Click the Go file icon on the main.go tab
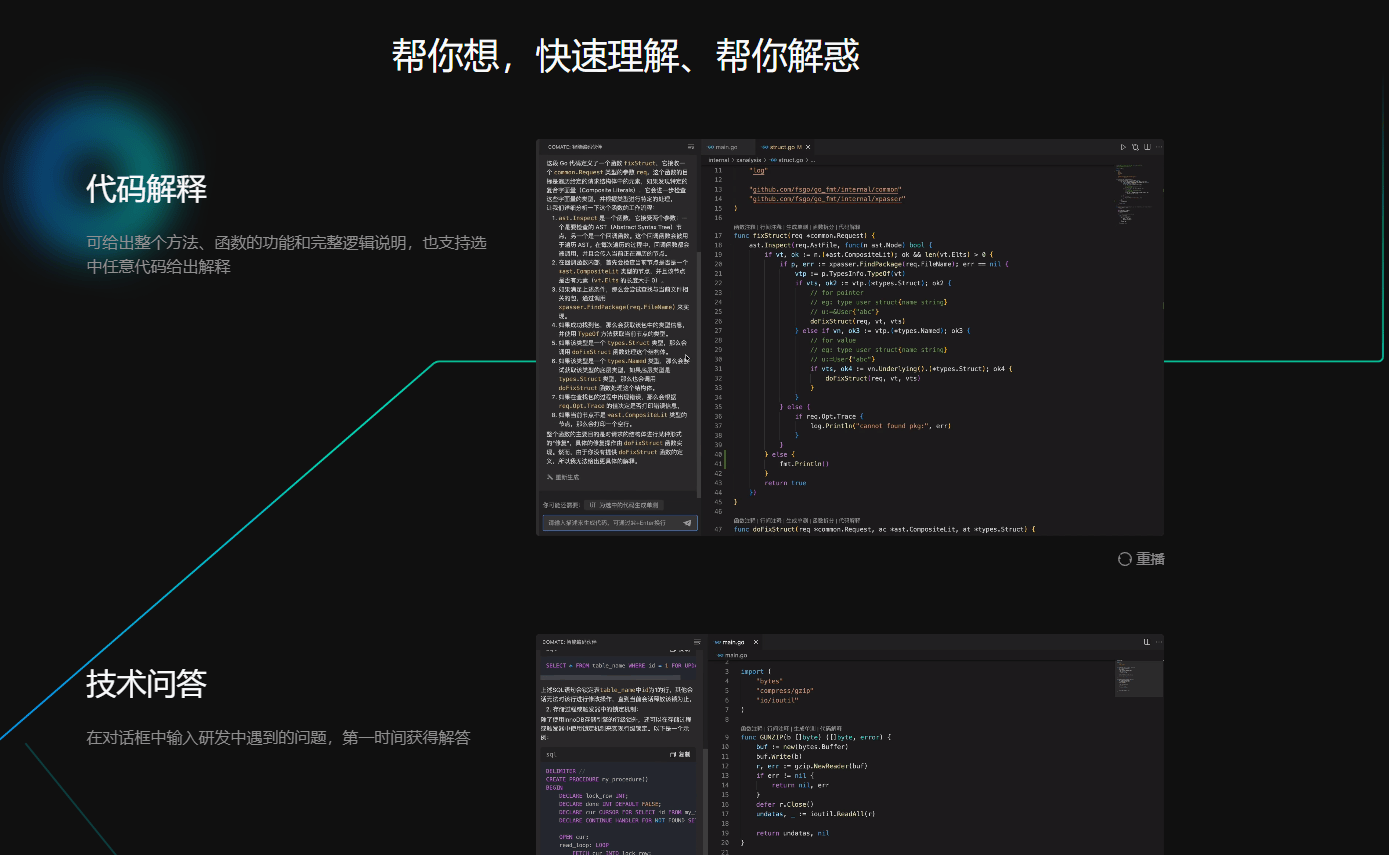The image size is (1389, 855). pyautogui.click(x=710, y=147)
